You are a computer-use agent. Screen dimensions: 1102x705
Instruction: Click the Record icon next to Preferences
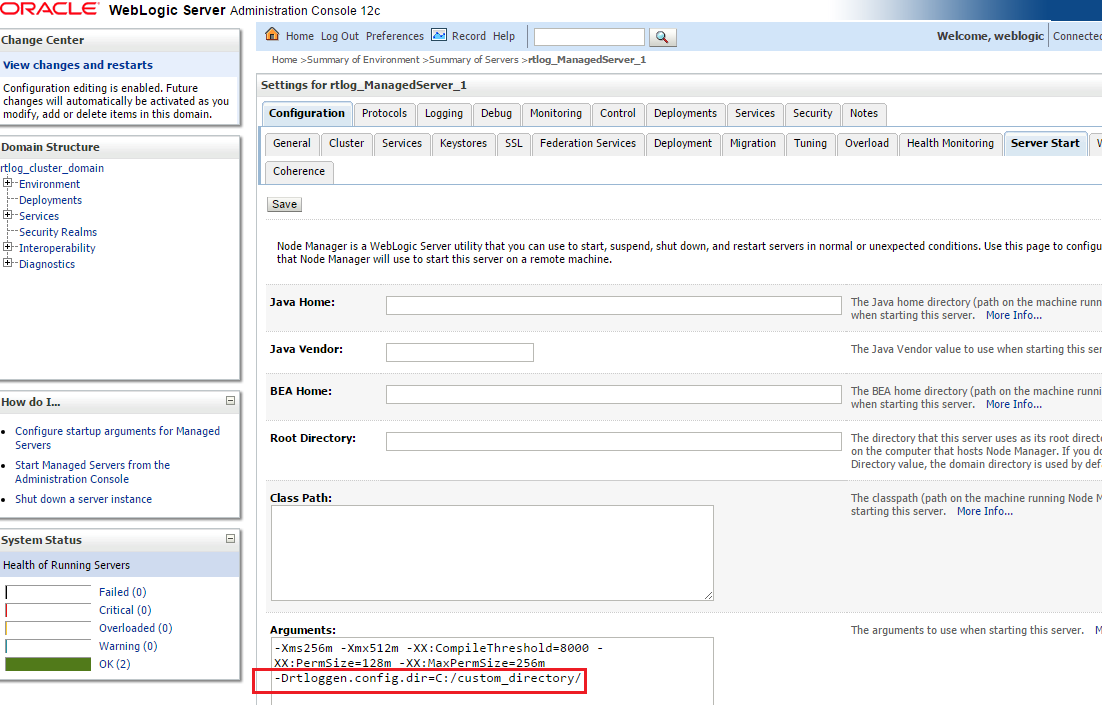[440, 35]
